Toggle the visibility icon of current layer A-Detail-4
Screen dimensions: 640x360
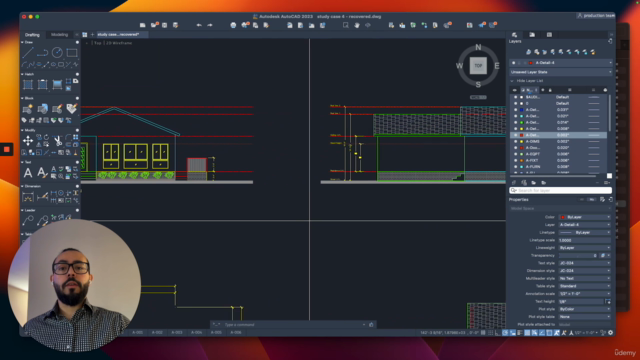[513, 63]
